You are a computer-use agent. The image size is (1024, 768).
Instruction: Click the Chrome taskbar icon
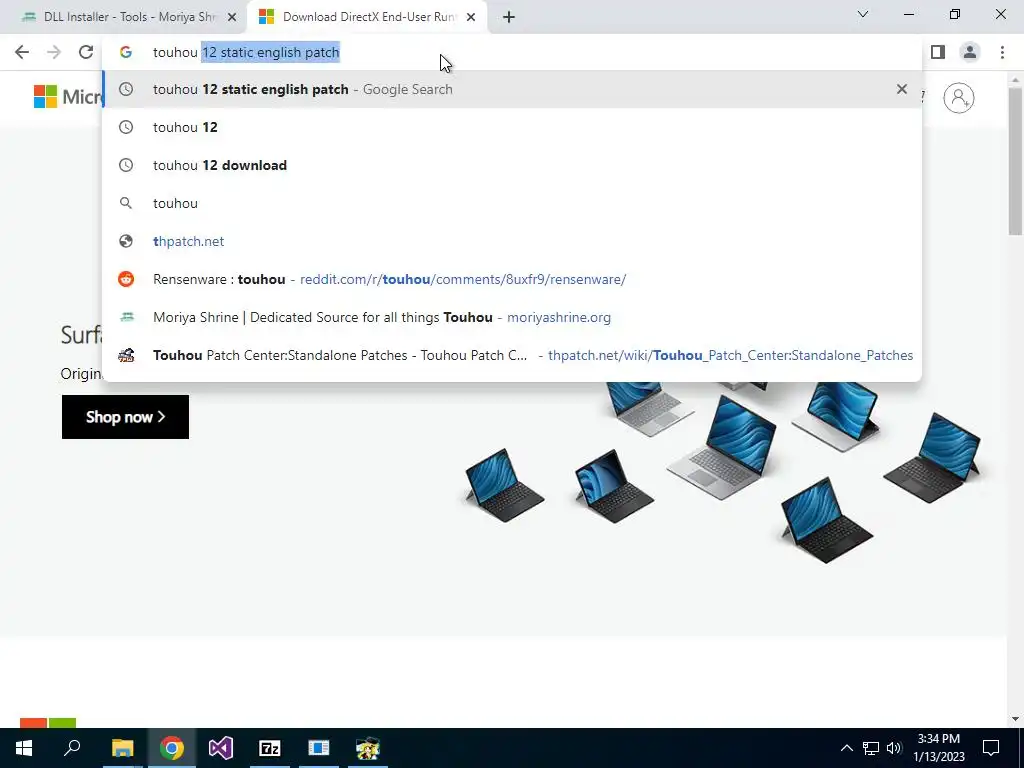click(172, 748)
